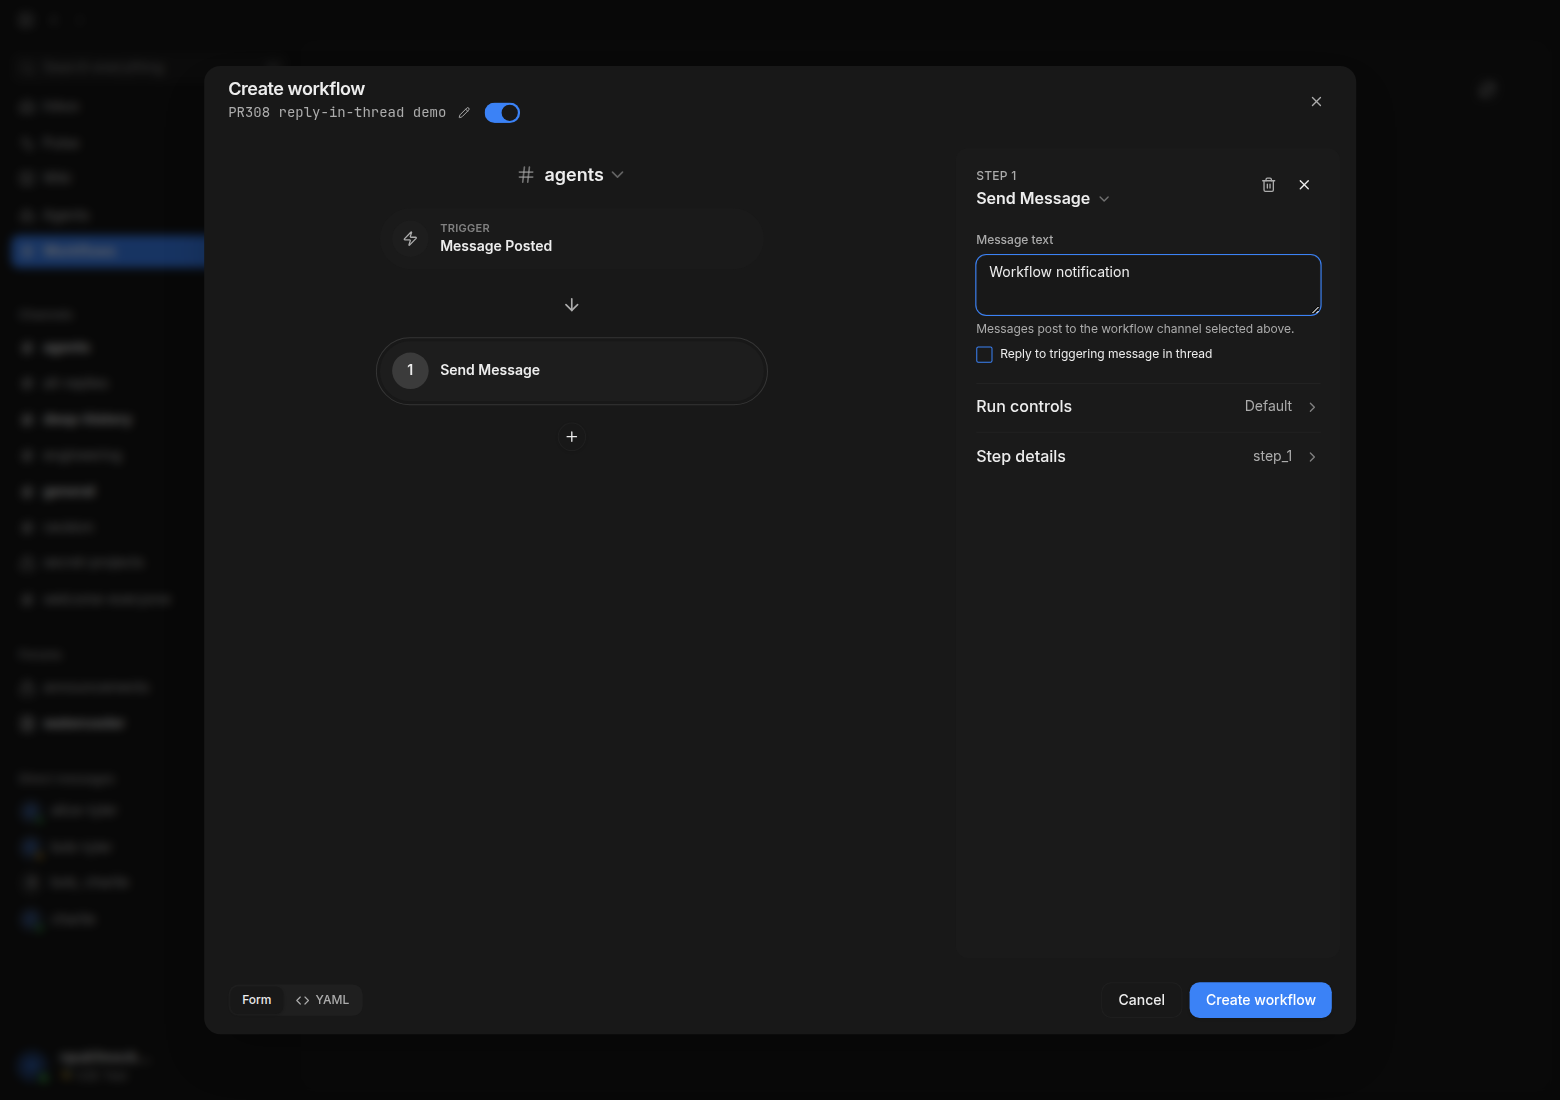The height and width of the screenshot is (1100, 1560).
Task: Click the Message text input field
Action: (1148, 285)
